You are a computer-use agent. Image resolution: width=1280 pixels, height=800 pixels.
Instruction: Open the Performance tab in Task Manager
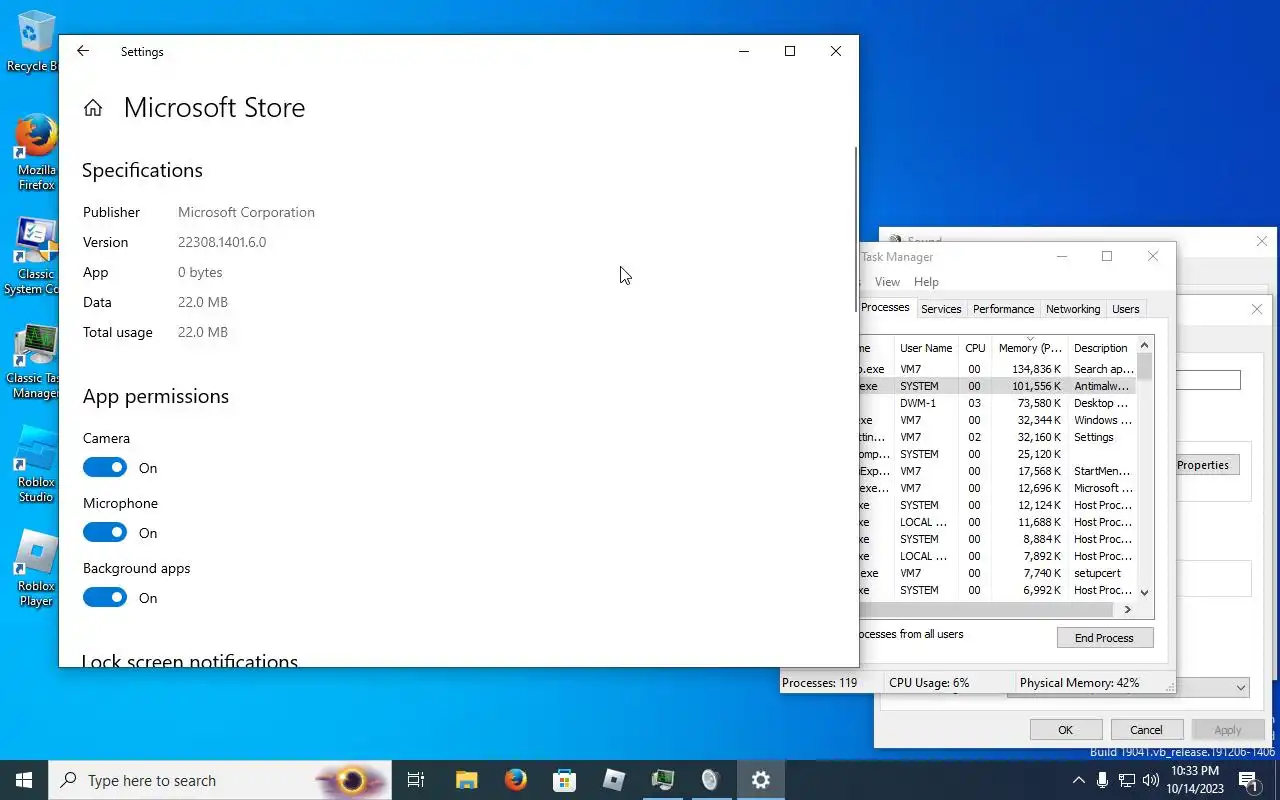1003,309
